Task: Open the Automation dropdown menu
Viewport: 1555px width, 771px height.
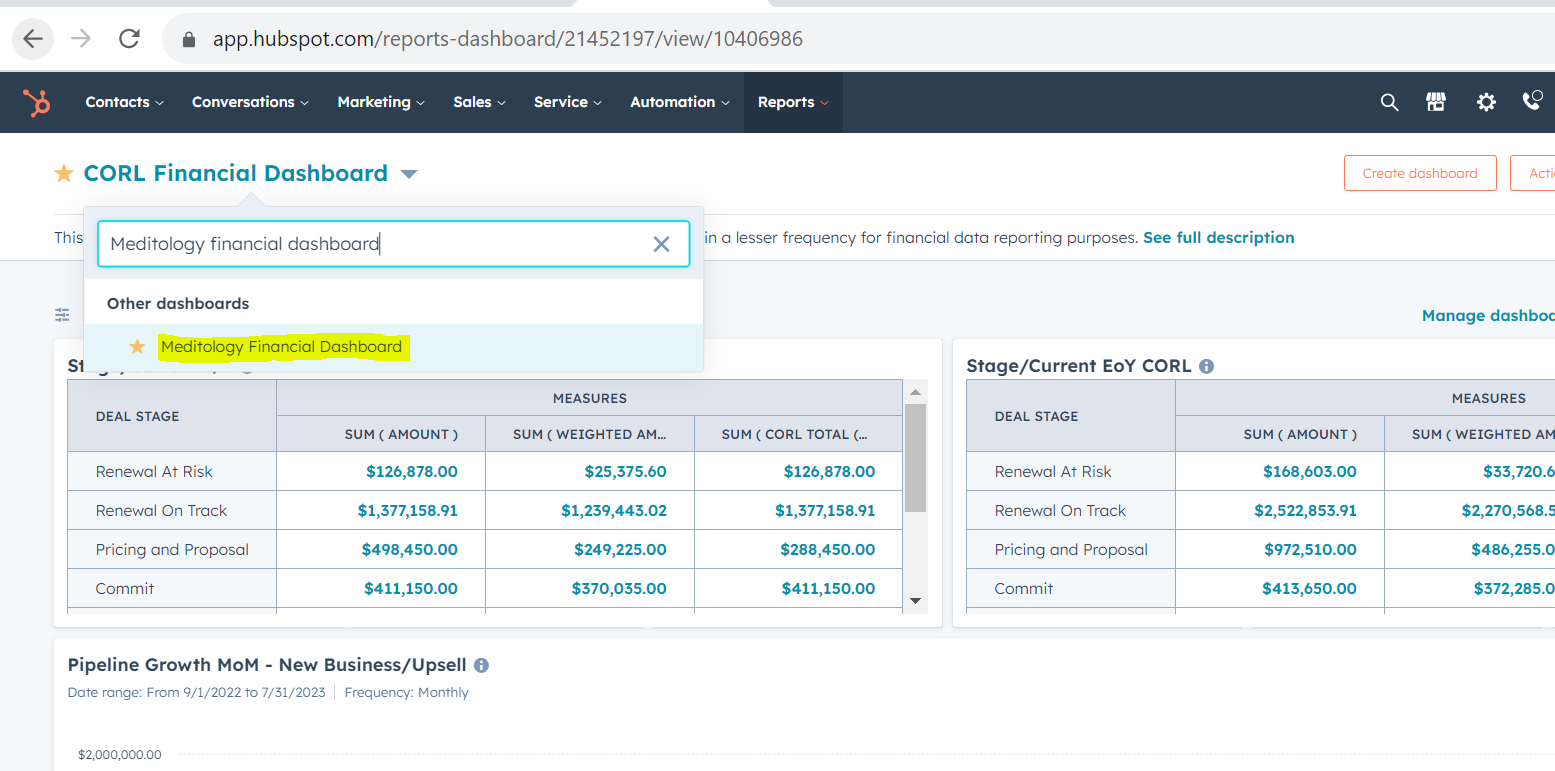Action: coord(679,102)
